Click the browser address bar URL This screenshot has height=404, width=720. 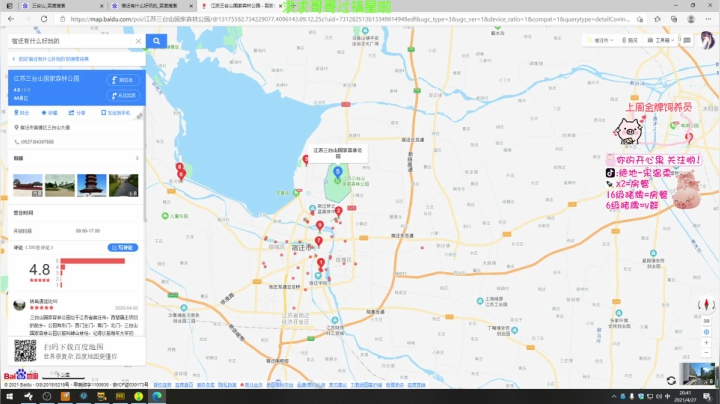point(349,19)
